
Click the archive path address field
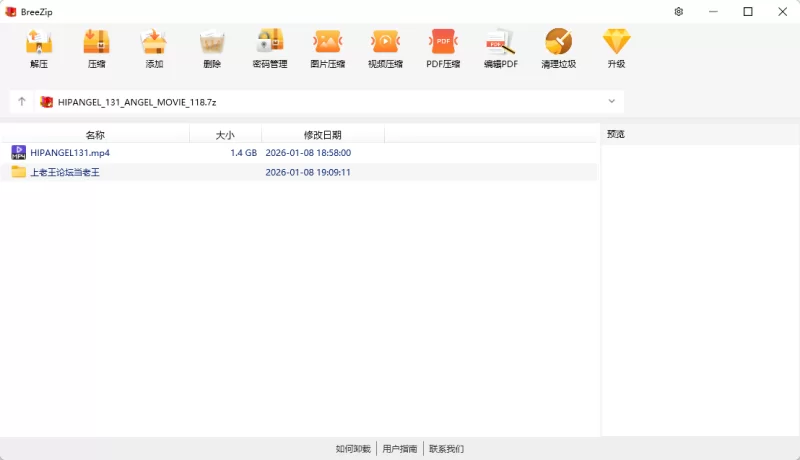click(329, 102)
